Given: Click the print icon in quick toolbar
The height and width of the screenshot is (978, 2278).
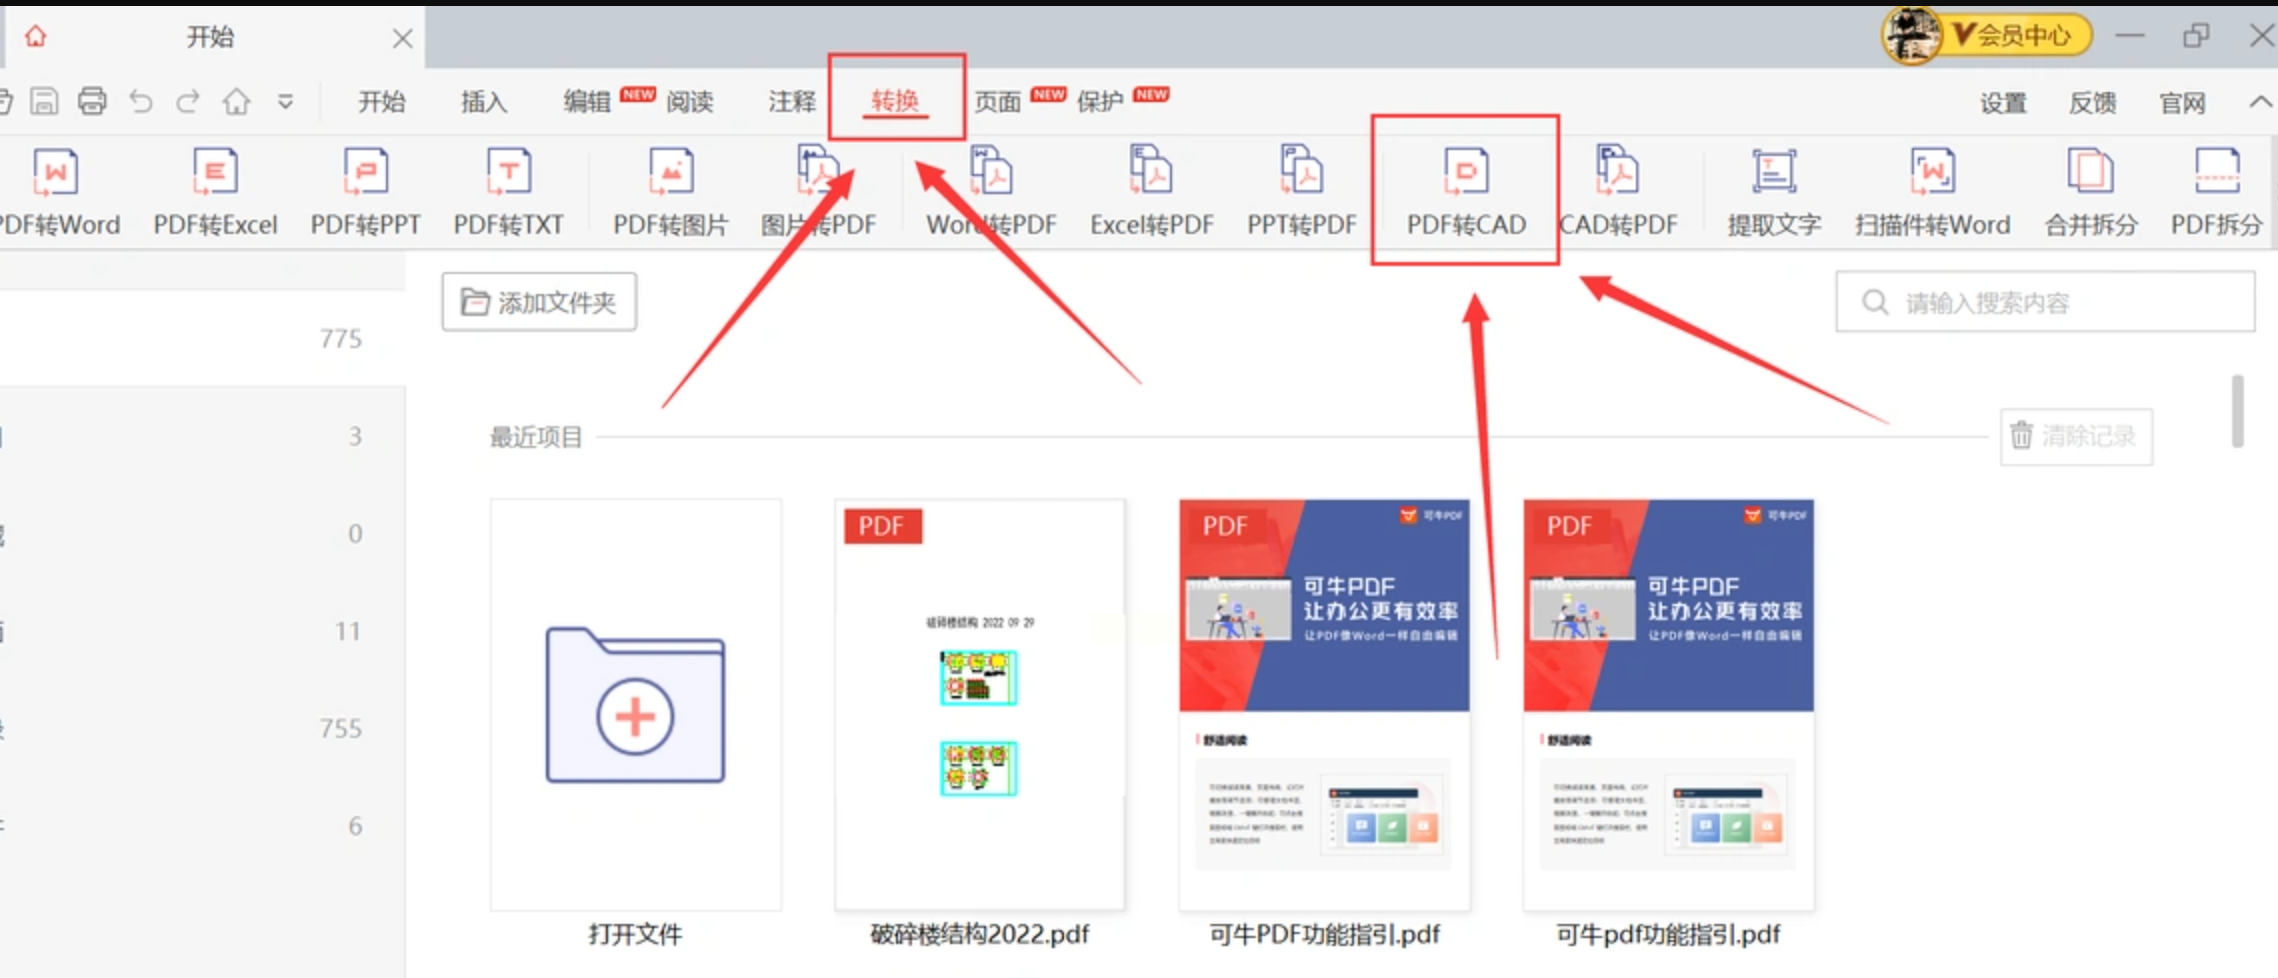Looking at the screenshot, I should [x=92, y=101].
